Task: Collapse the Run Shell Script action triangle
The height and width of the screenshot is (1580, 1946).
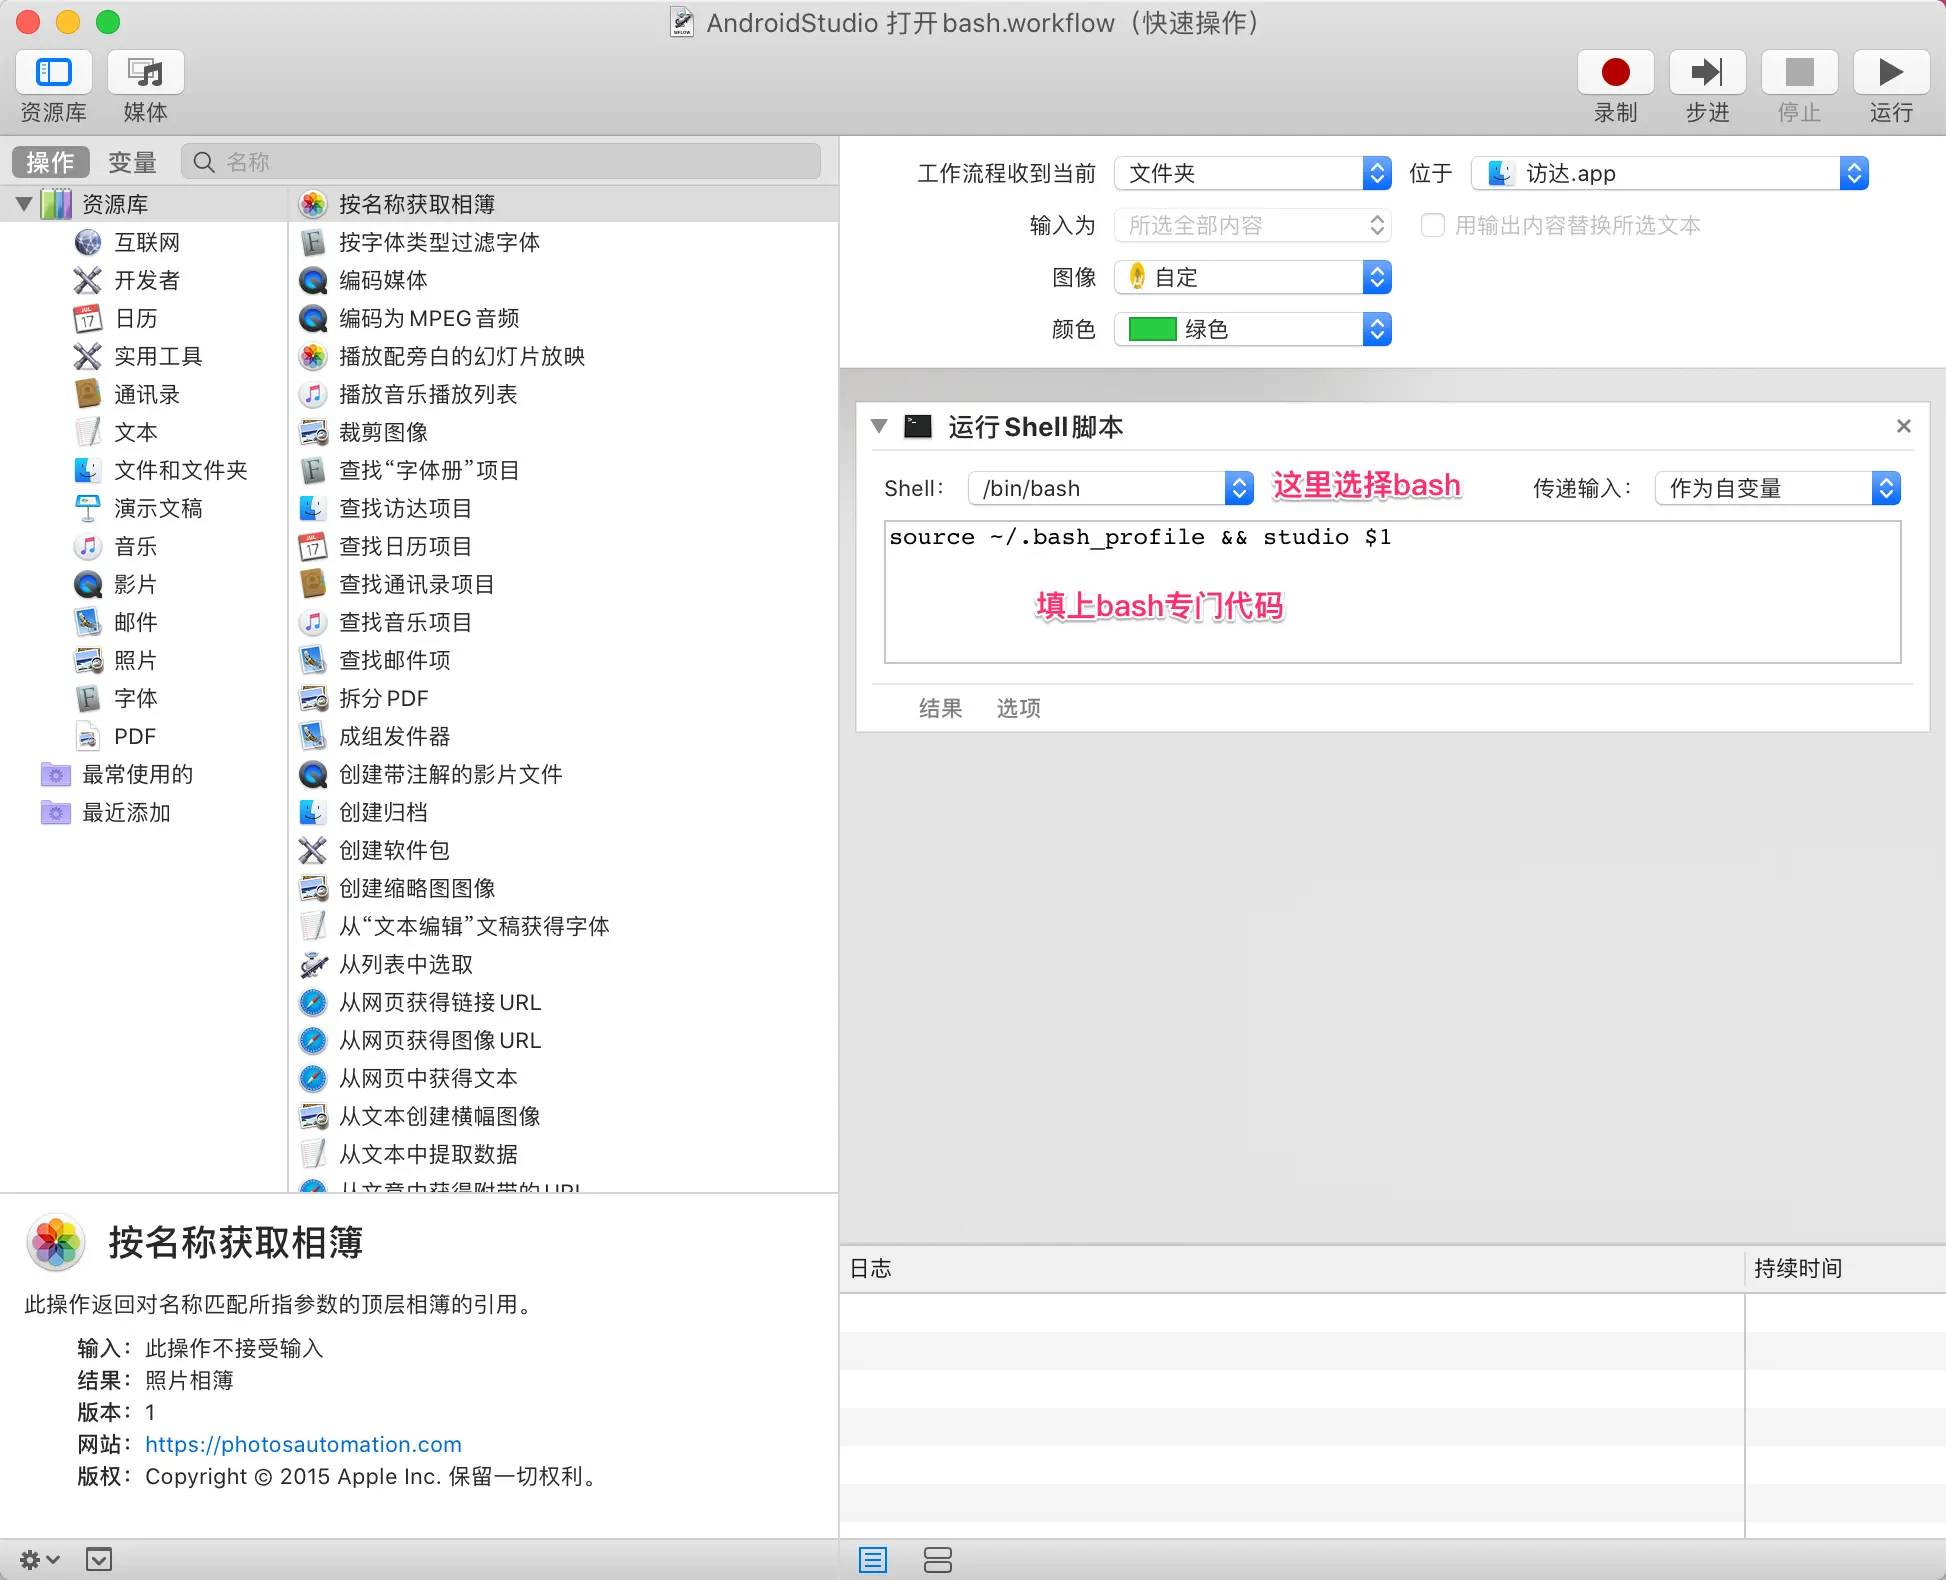Action: 879,427
